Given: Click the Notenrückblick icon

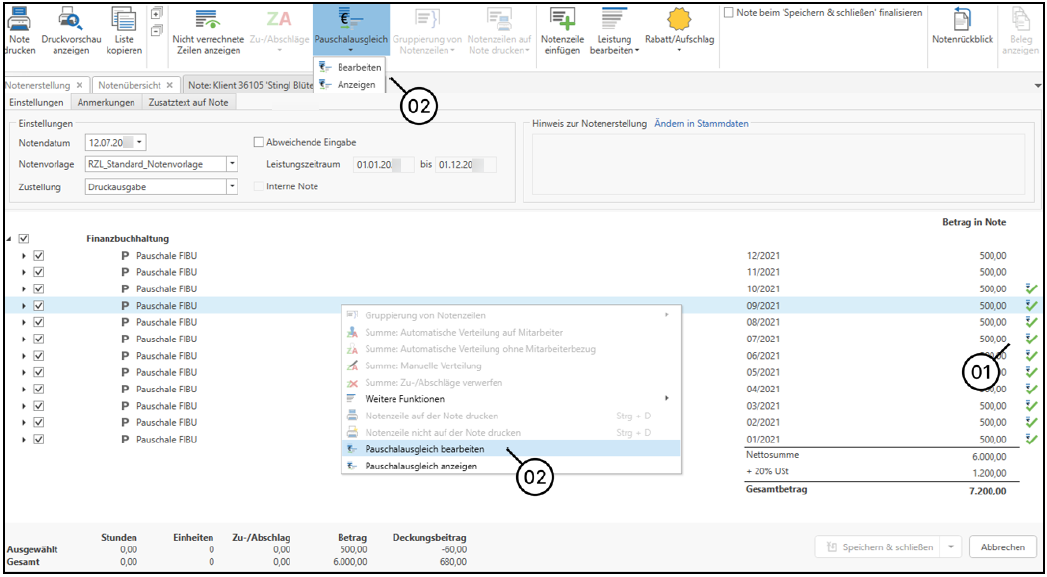Looking at the screenshot, I should (962, 18).
